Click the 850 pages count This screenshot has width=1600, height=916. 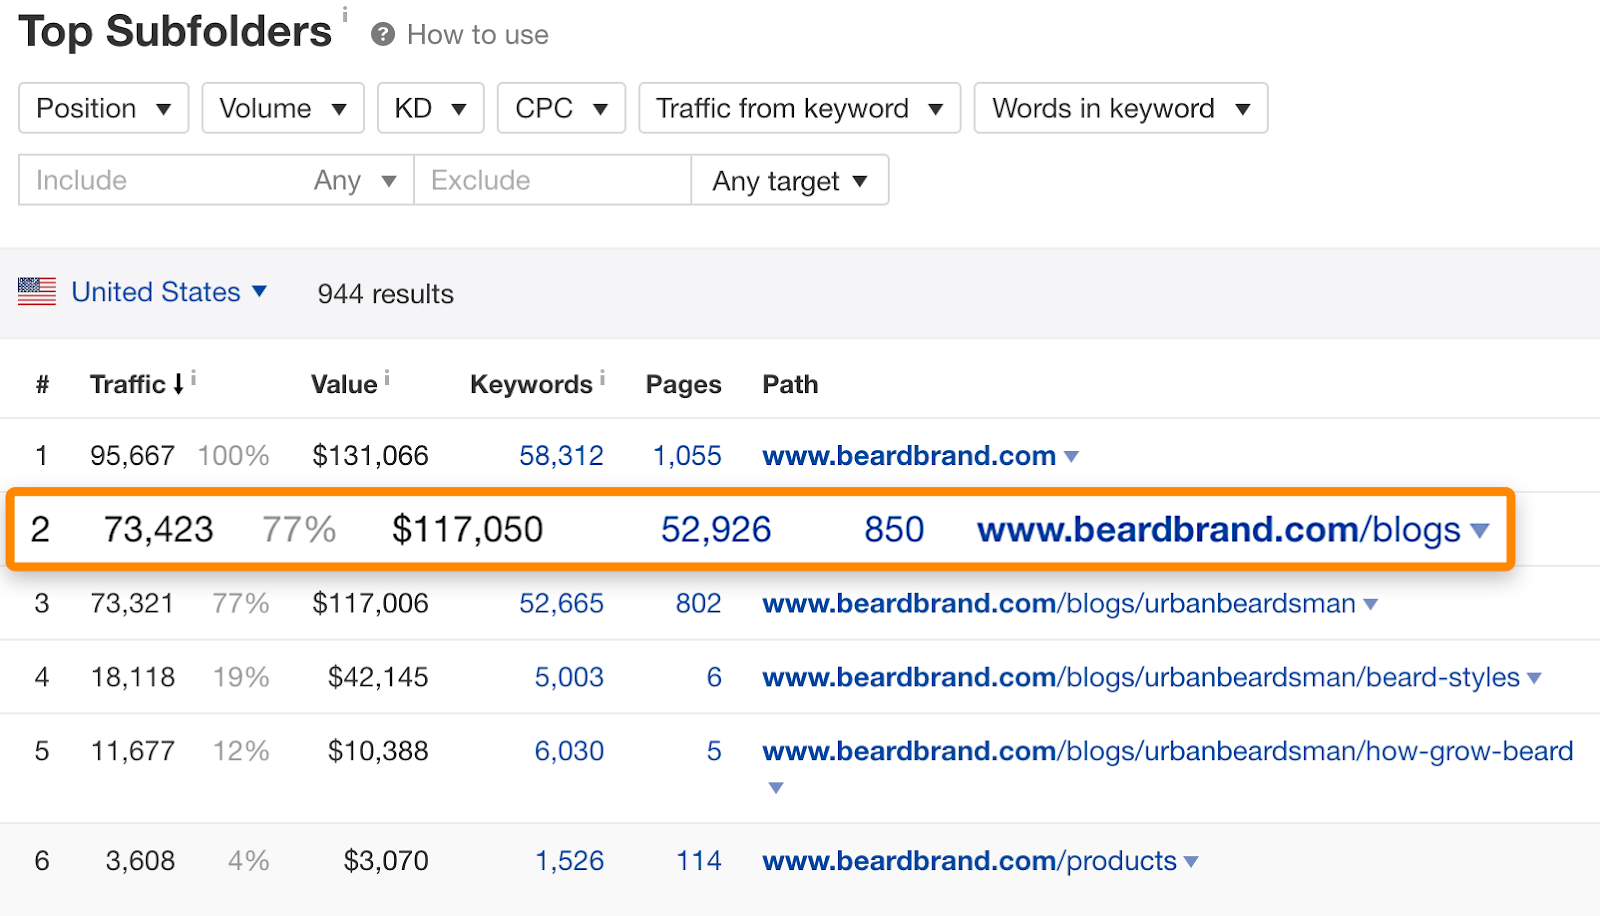click(894, 529)
